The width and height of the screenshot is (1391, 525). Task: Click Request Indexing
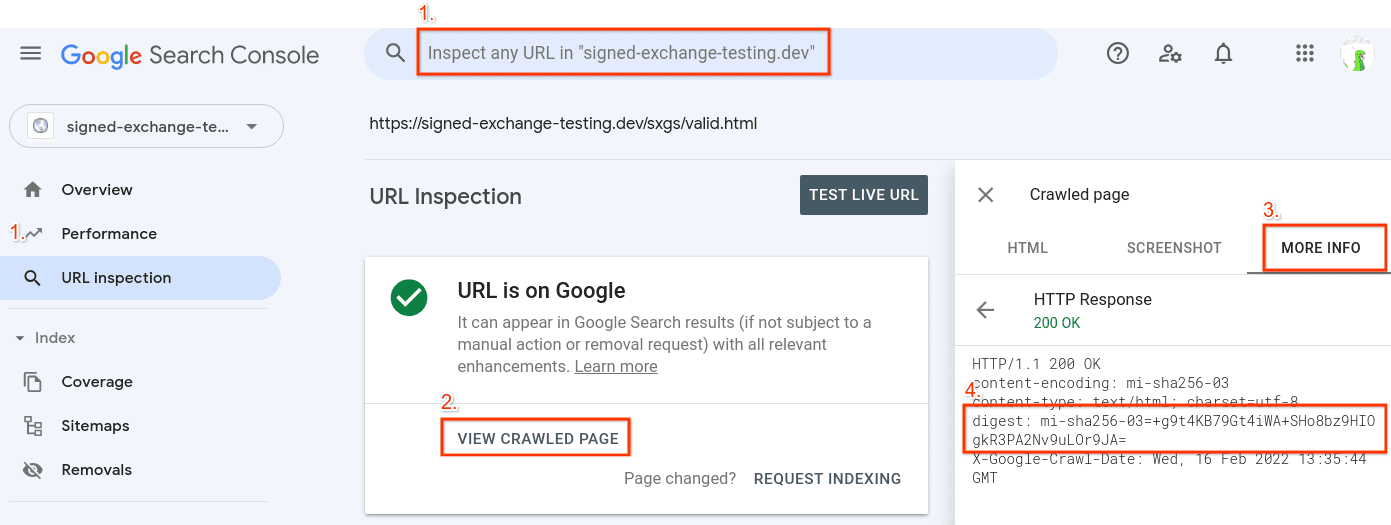[827, 479]
